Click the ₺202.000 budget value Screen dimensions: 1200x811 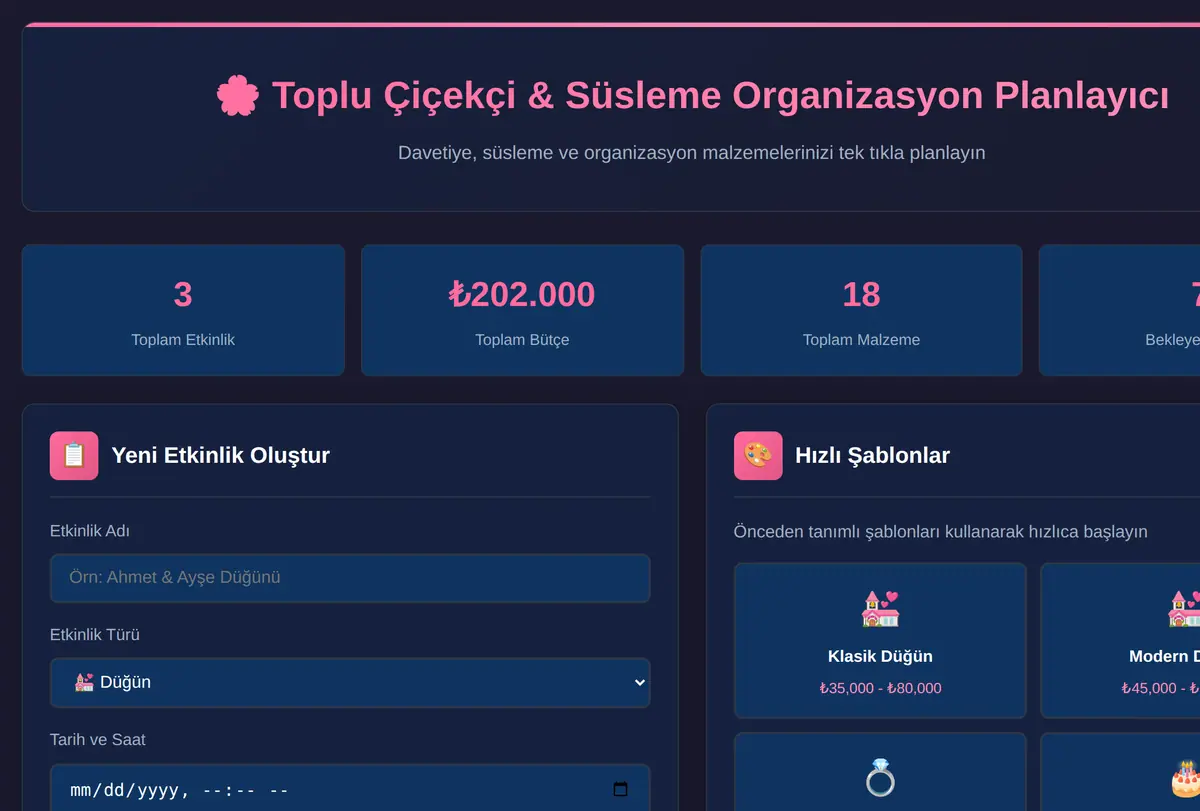522,294
